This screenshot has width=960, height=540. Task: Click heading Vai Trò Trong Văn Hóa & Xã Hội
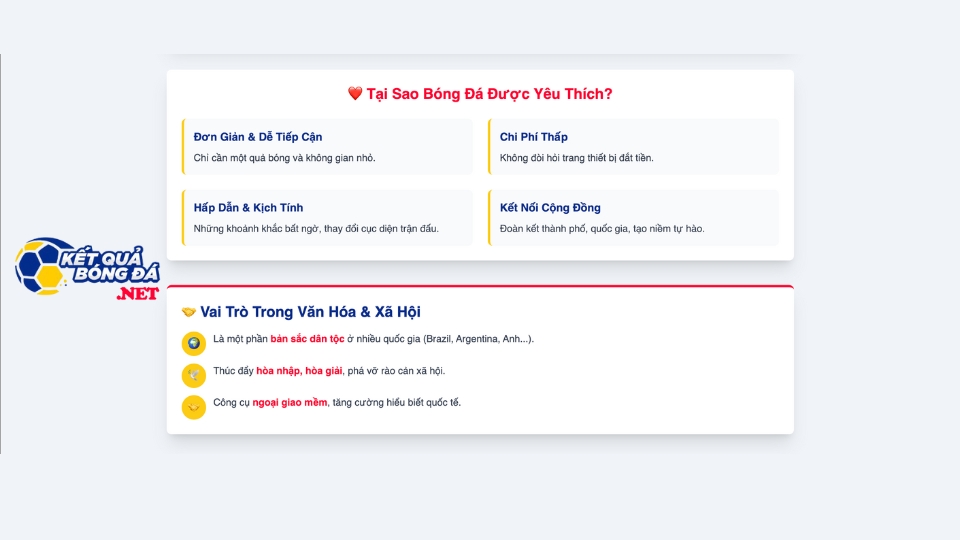tap(310, 312)
